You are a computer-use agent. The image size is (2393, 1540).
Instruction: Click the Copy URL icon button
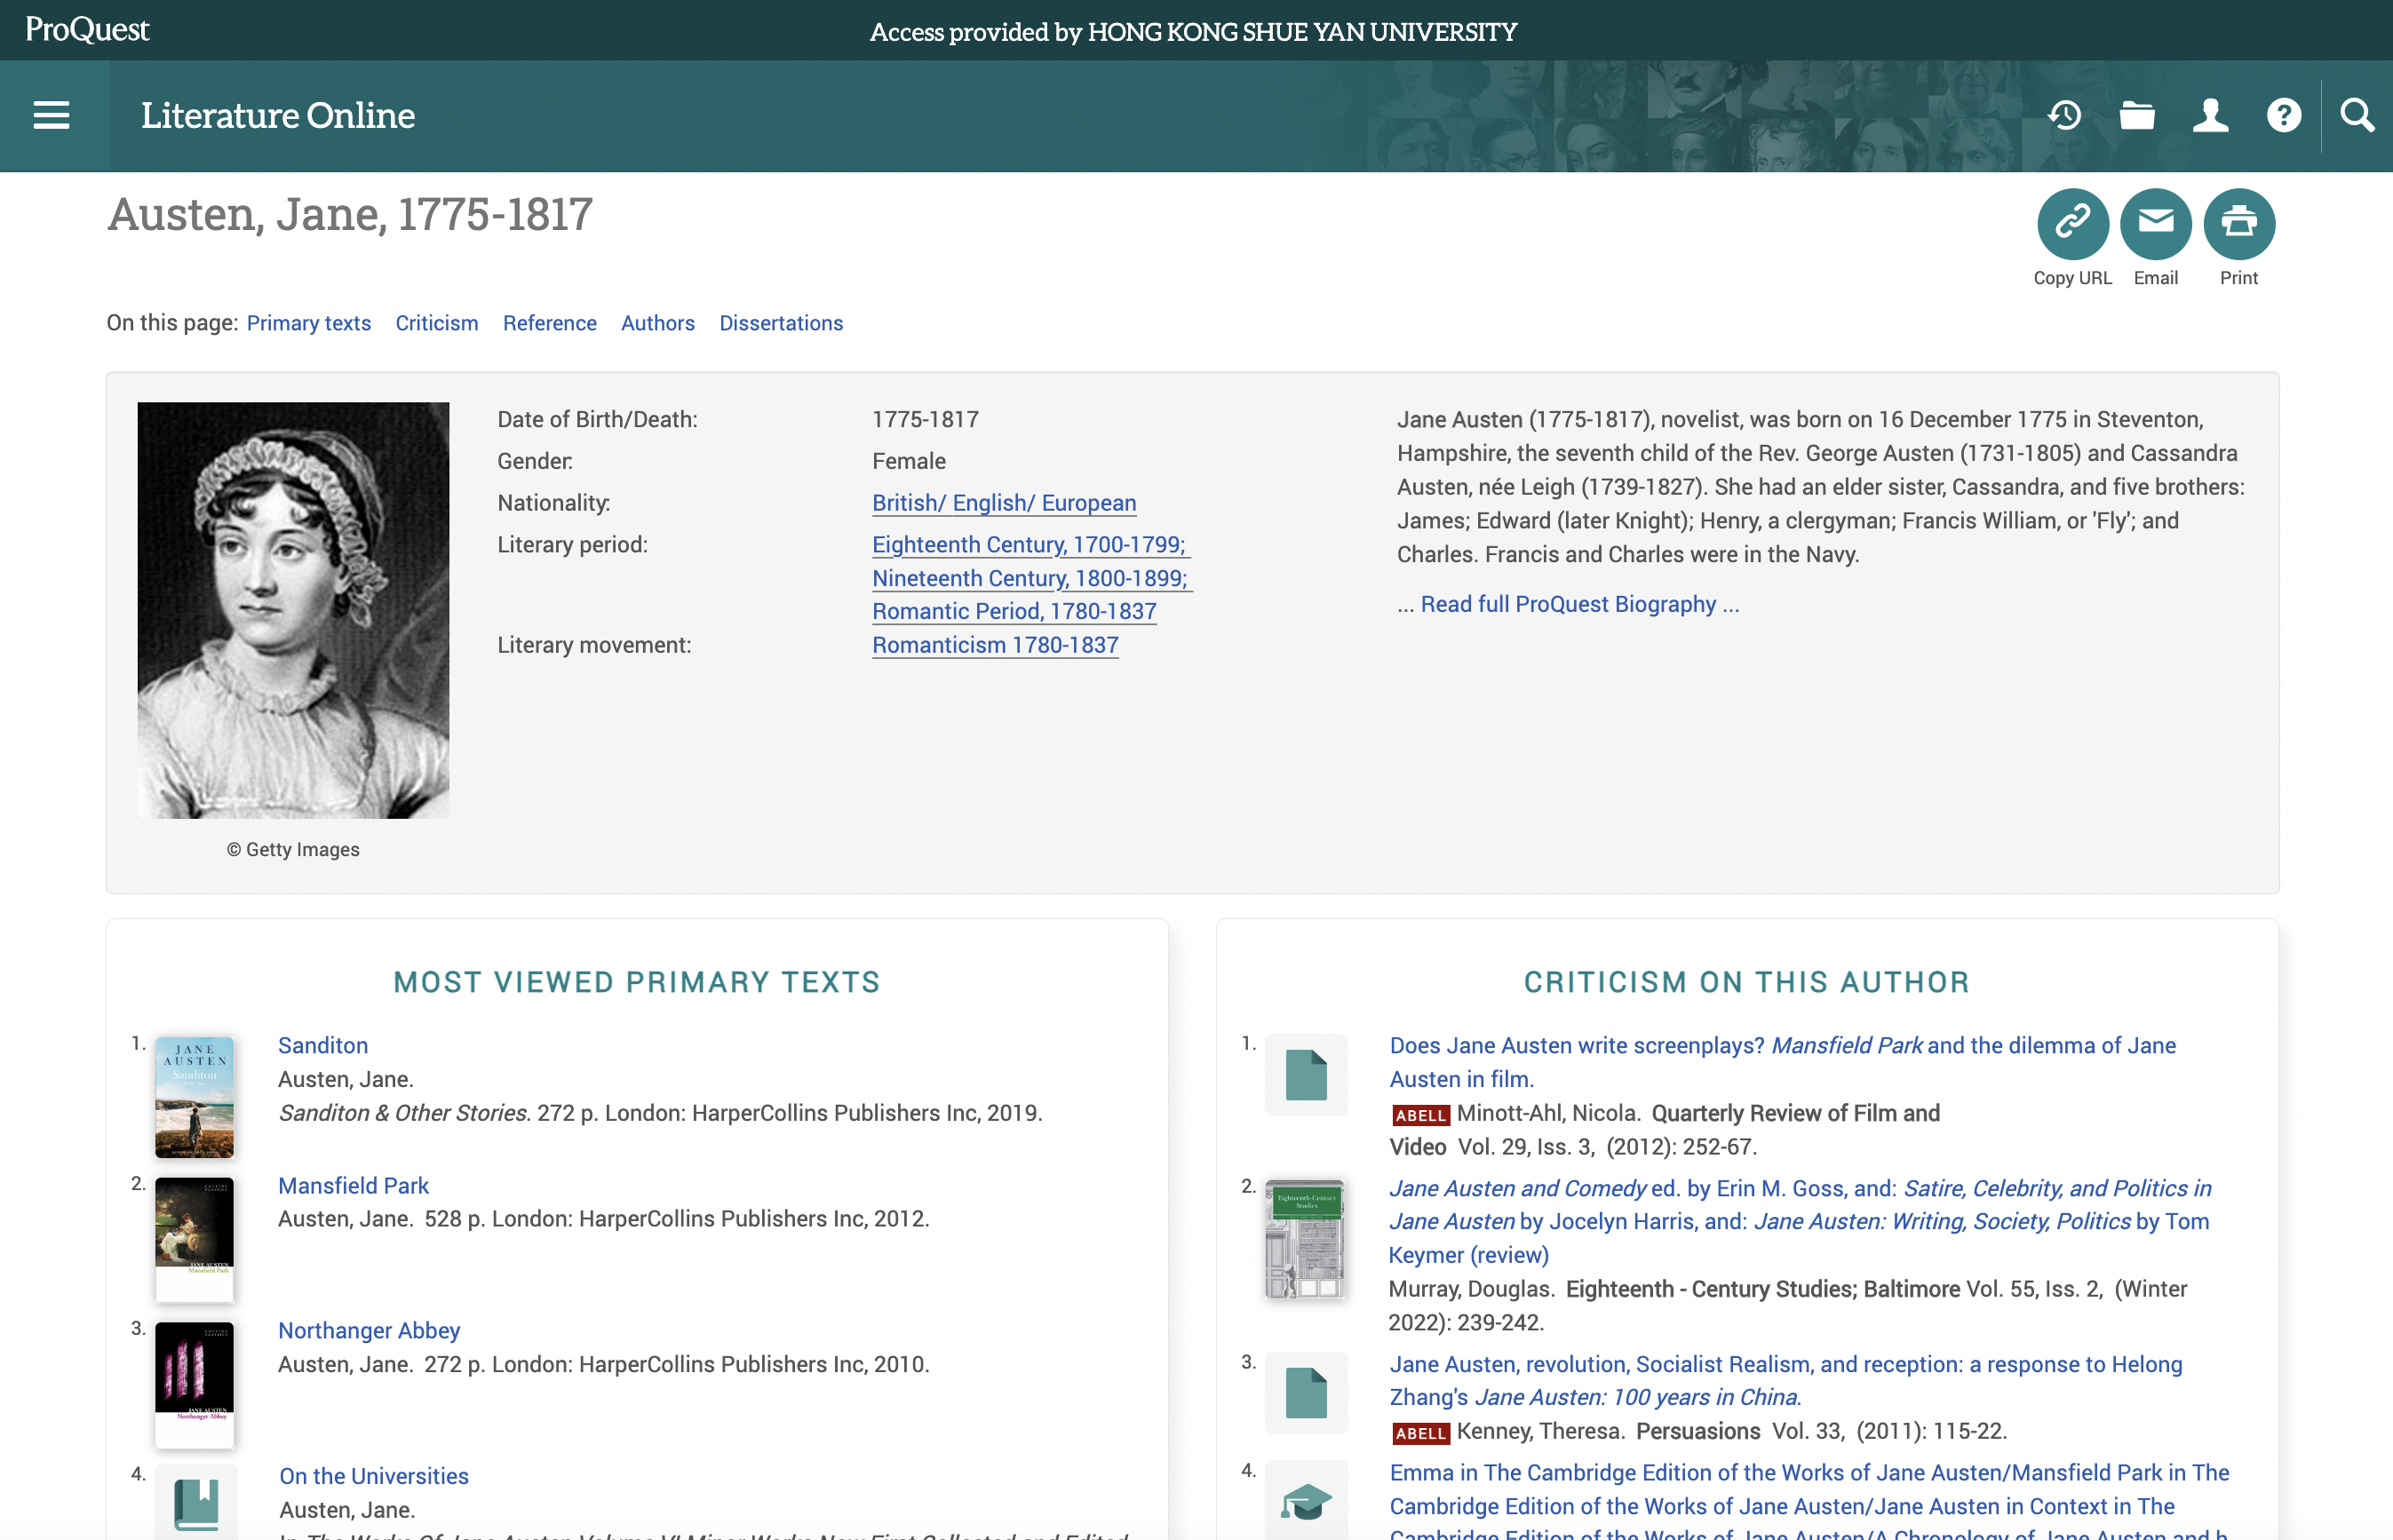2072,223
